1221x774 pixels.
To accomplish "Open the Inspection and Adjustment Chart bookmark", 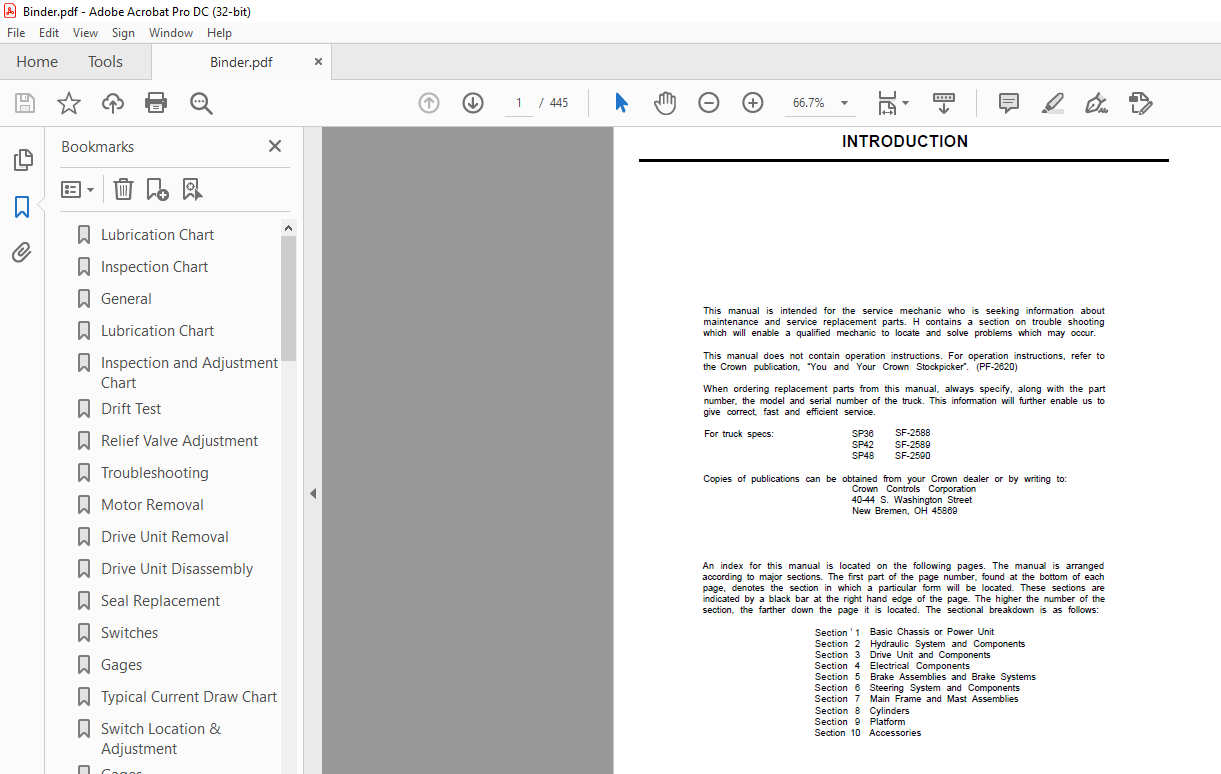I will click(x=189, y=373).
